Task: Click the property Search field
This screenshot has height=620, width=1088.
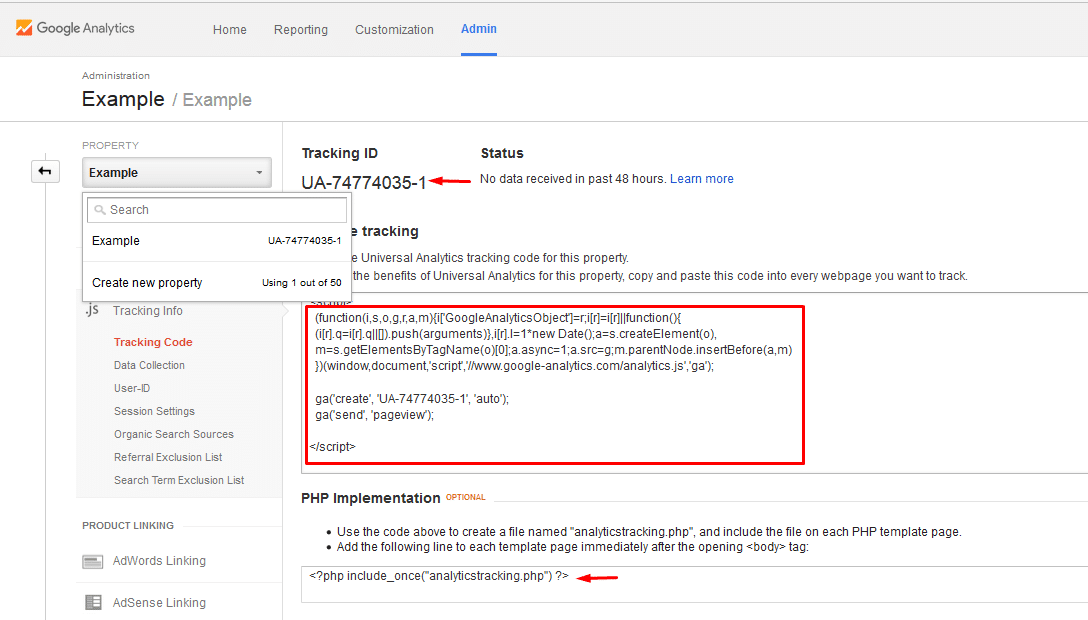Action: pos(216,209)
